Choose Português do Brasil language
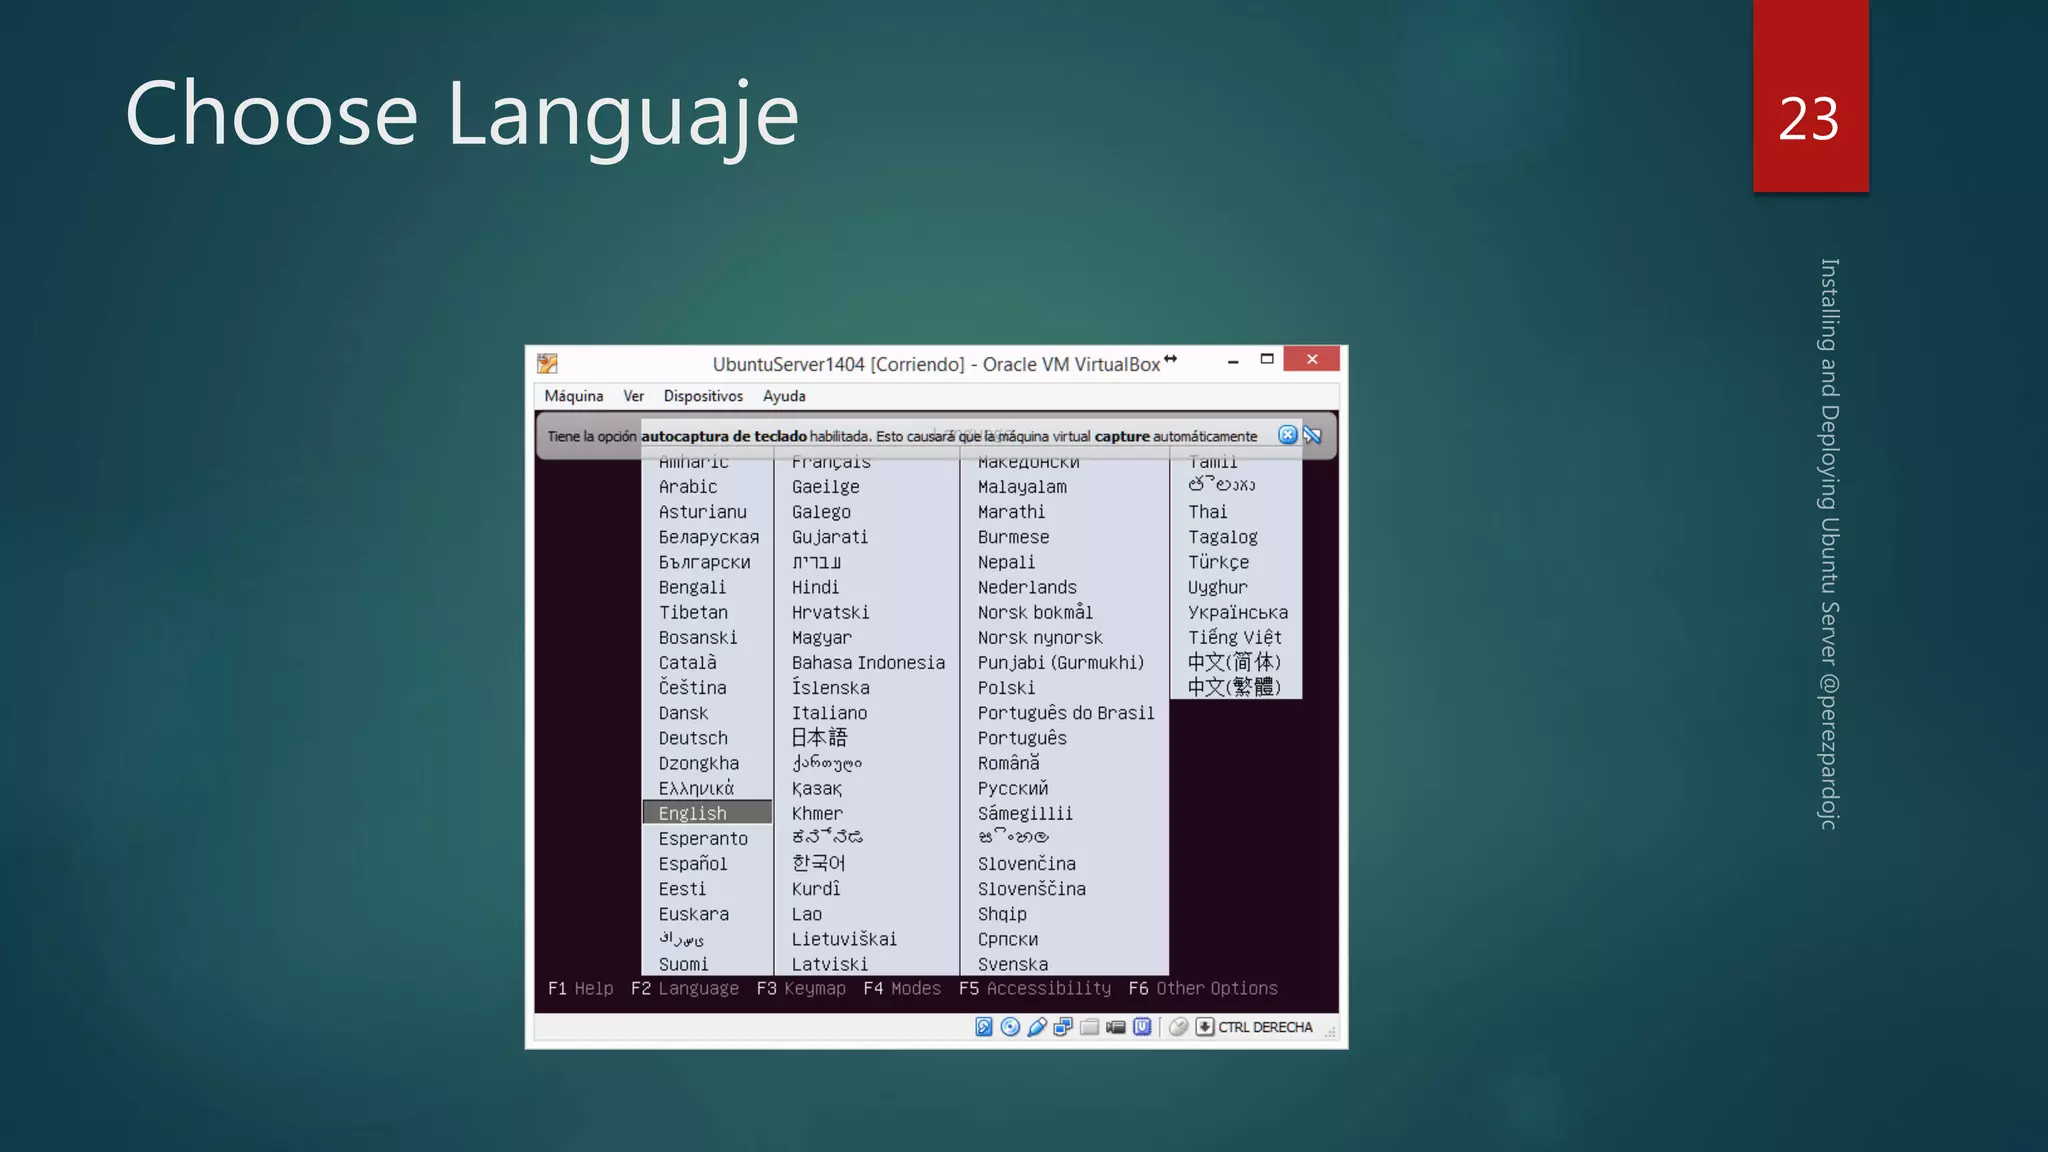 tap(1065, 713)
